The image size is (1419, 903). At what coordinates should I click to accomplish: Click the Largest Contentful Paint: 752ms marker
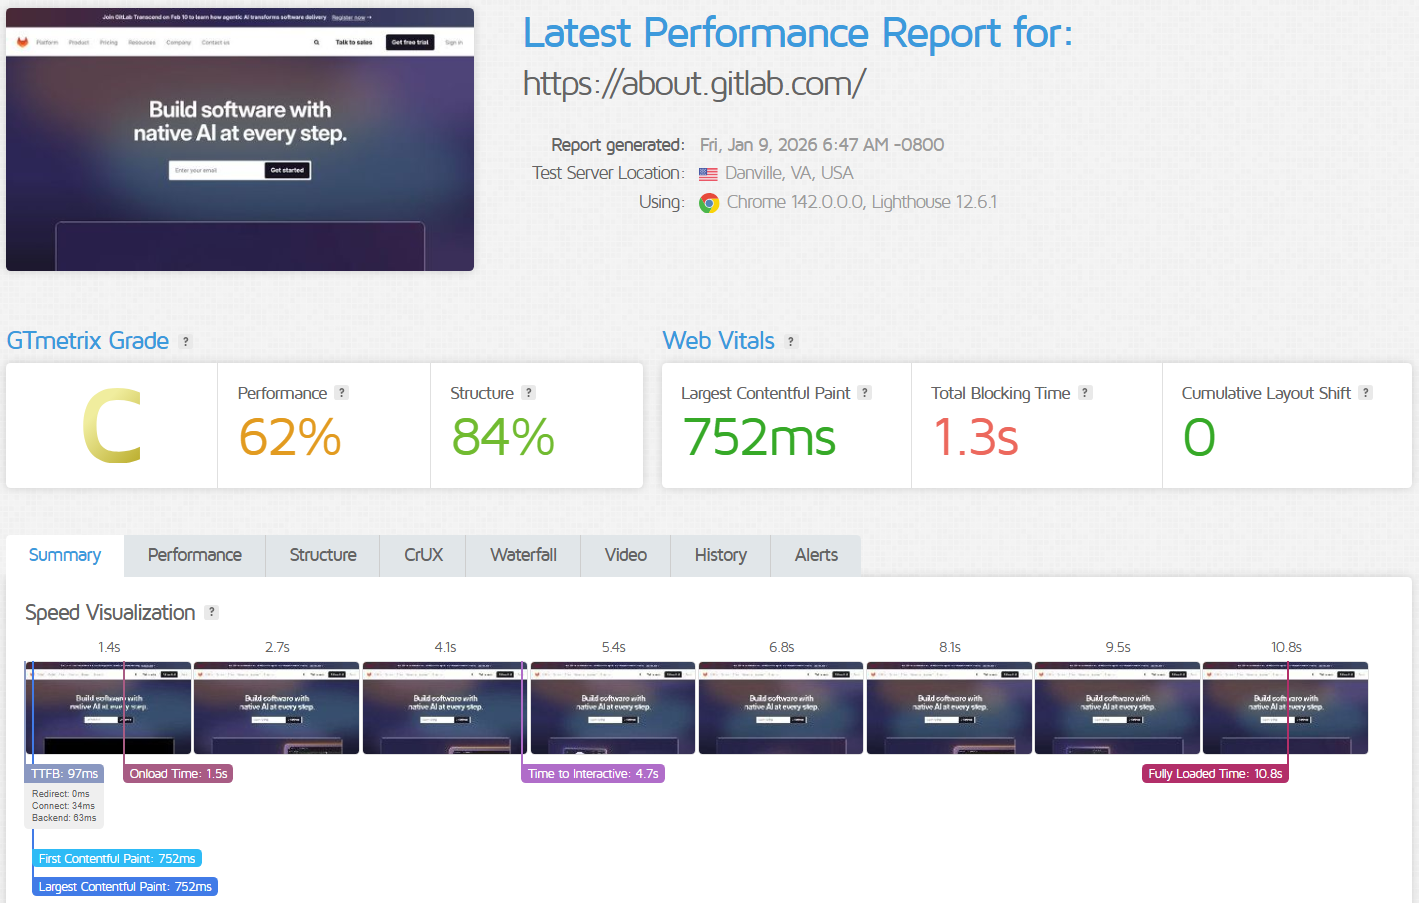tap(125, 887)
